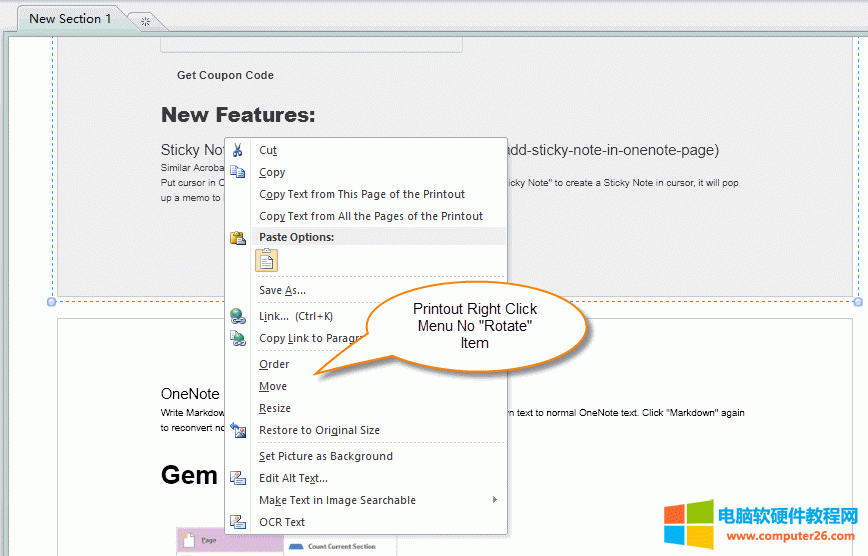
Task: Click the Copy icon in context menu
Action: click(238, 172)
